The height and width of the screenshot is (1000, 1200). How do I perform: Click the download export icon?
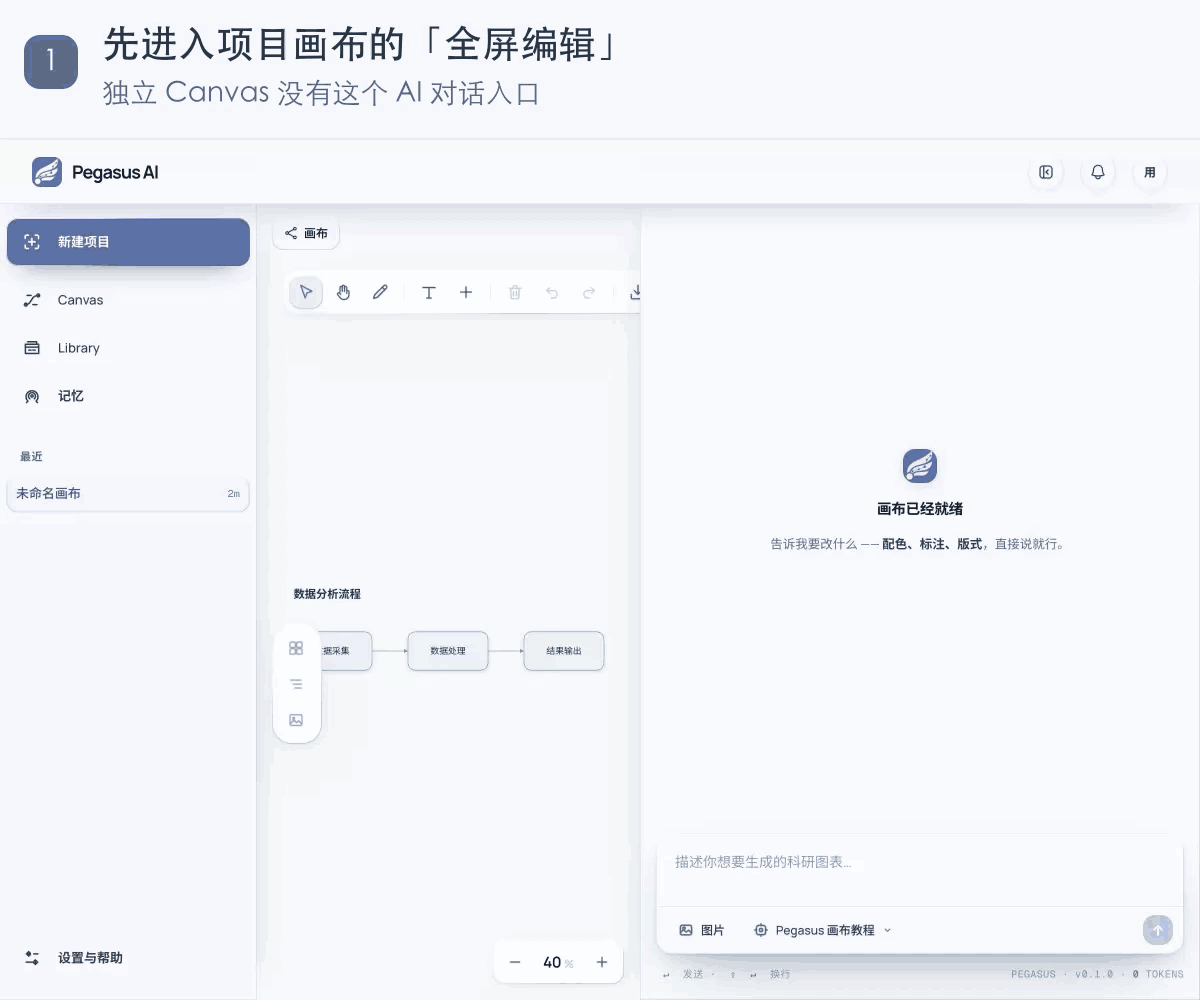click(x=634, y=292)
